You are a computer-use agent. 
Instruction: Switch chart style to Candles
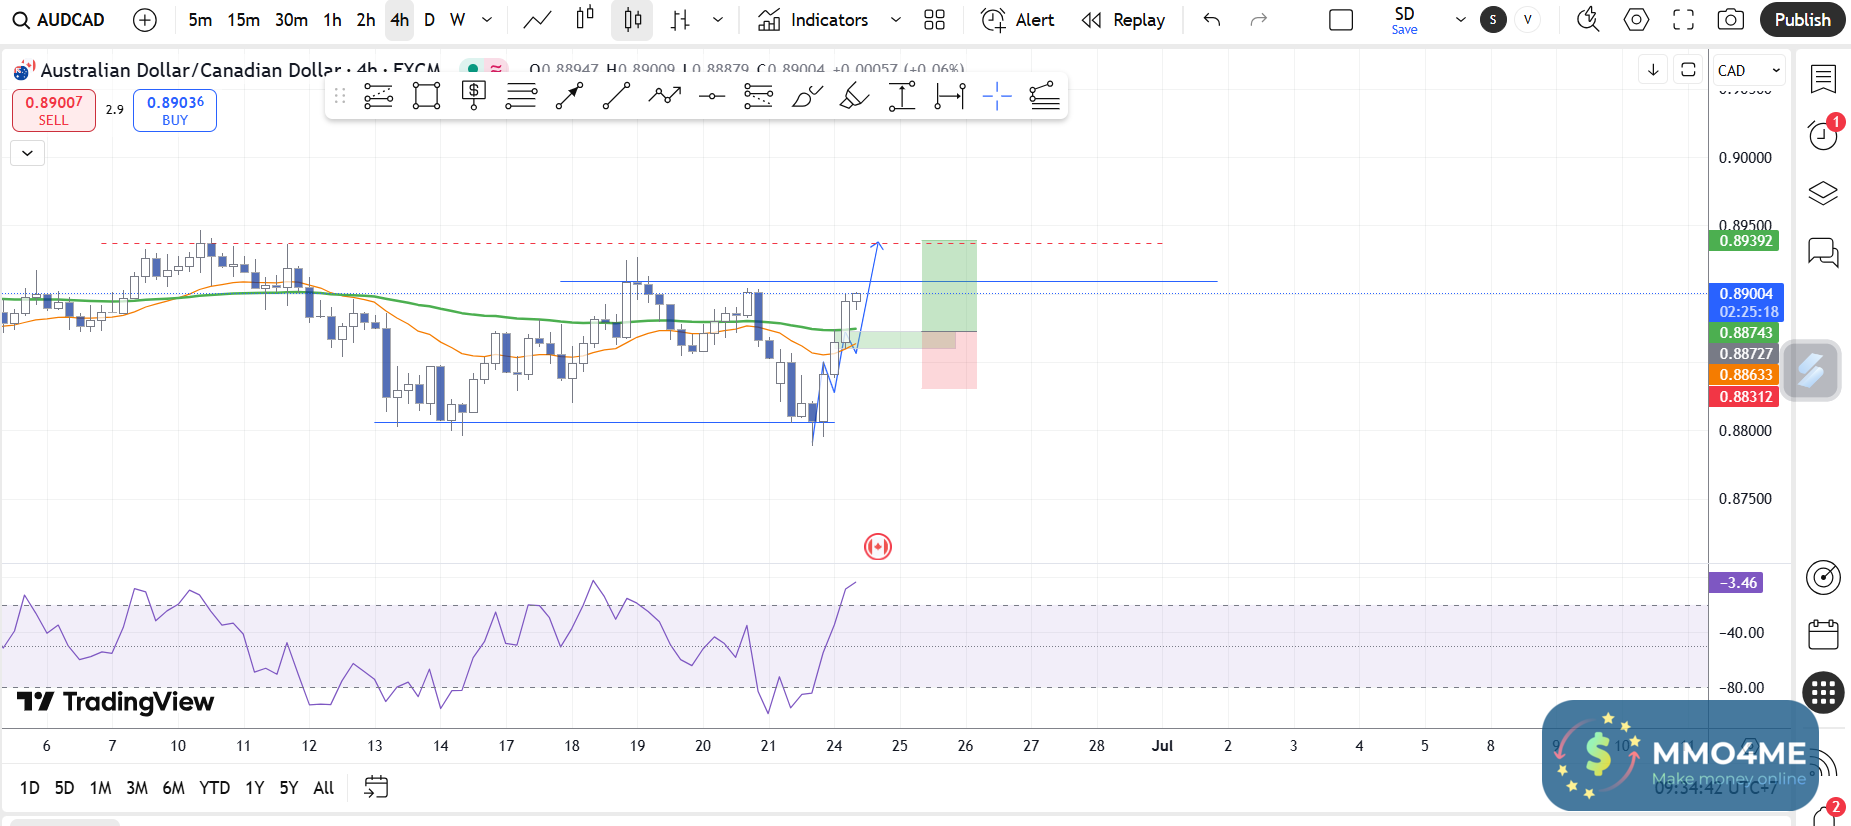tap(632, 20)
